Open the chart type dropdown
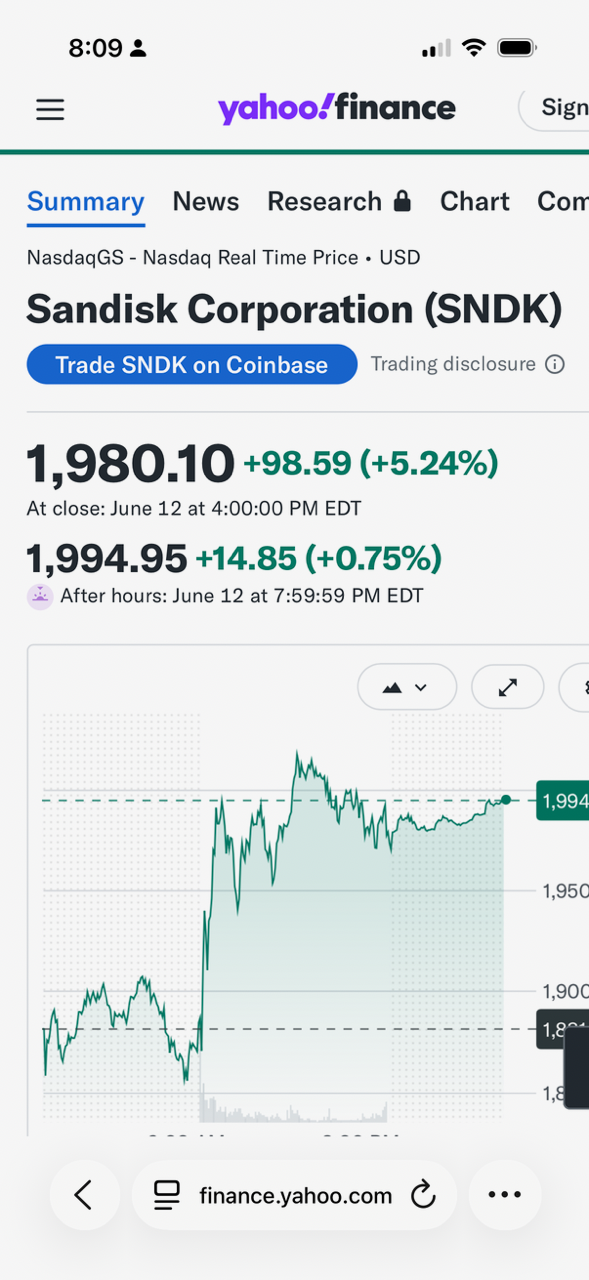This screenshot has width=589, height=1280. click(407, 687)
